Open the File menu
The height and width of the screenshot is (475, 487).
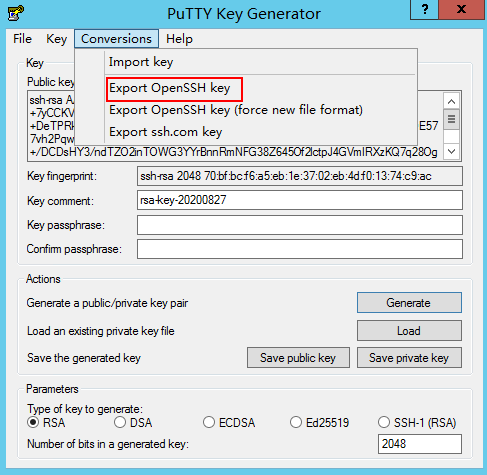tap(22, 39)
